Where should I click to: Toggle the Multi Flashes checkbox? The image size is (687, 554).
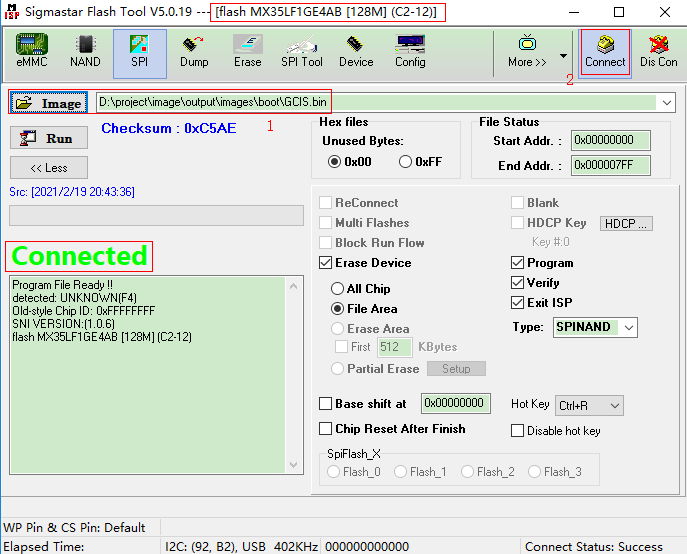coord(325,223)
